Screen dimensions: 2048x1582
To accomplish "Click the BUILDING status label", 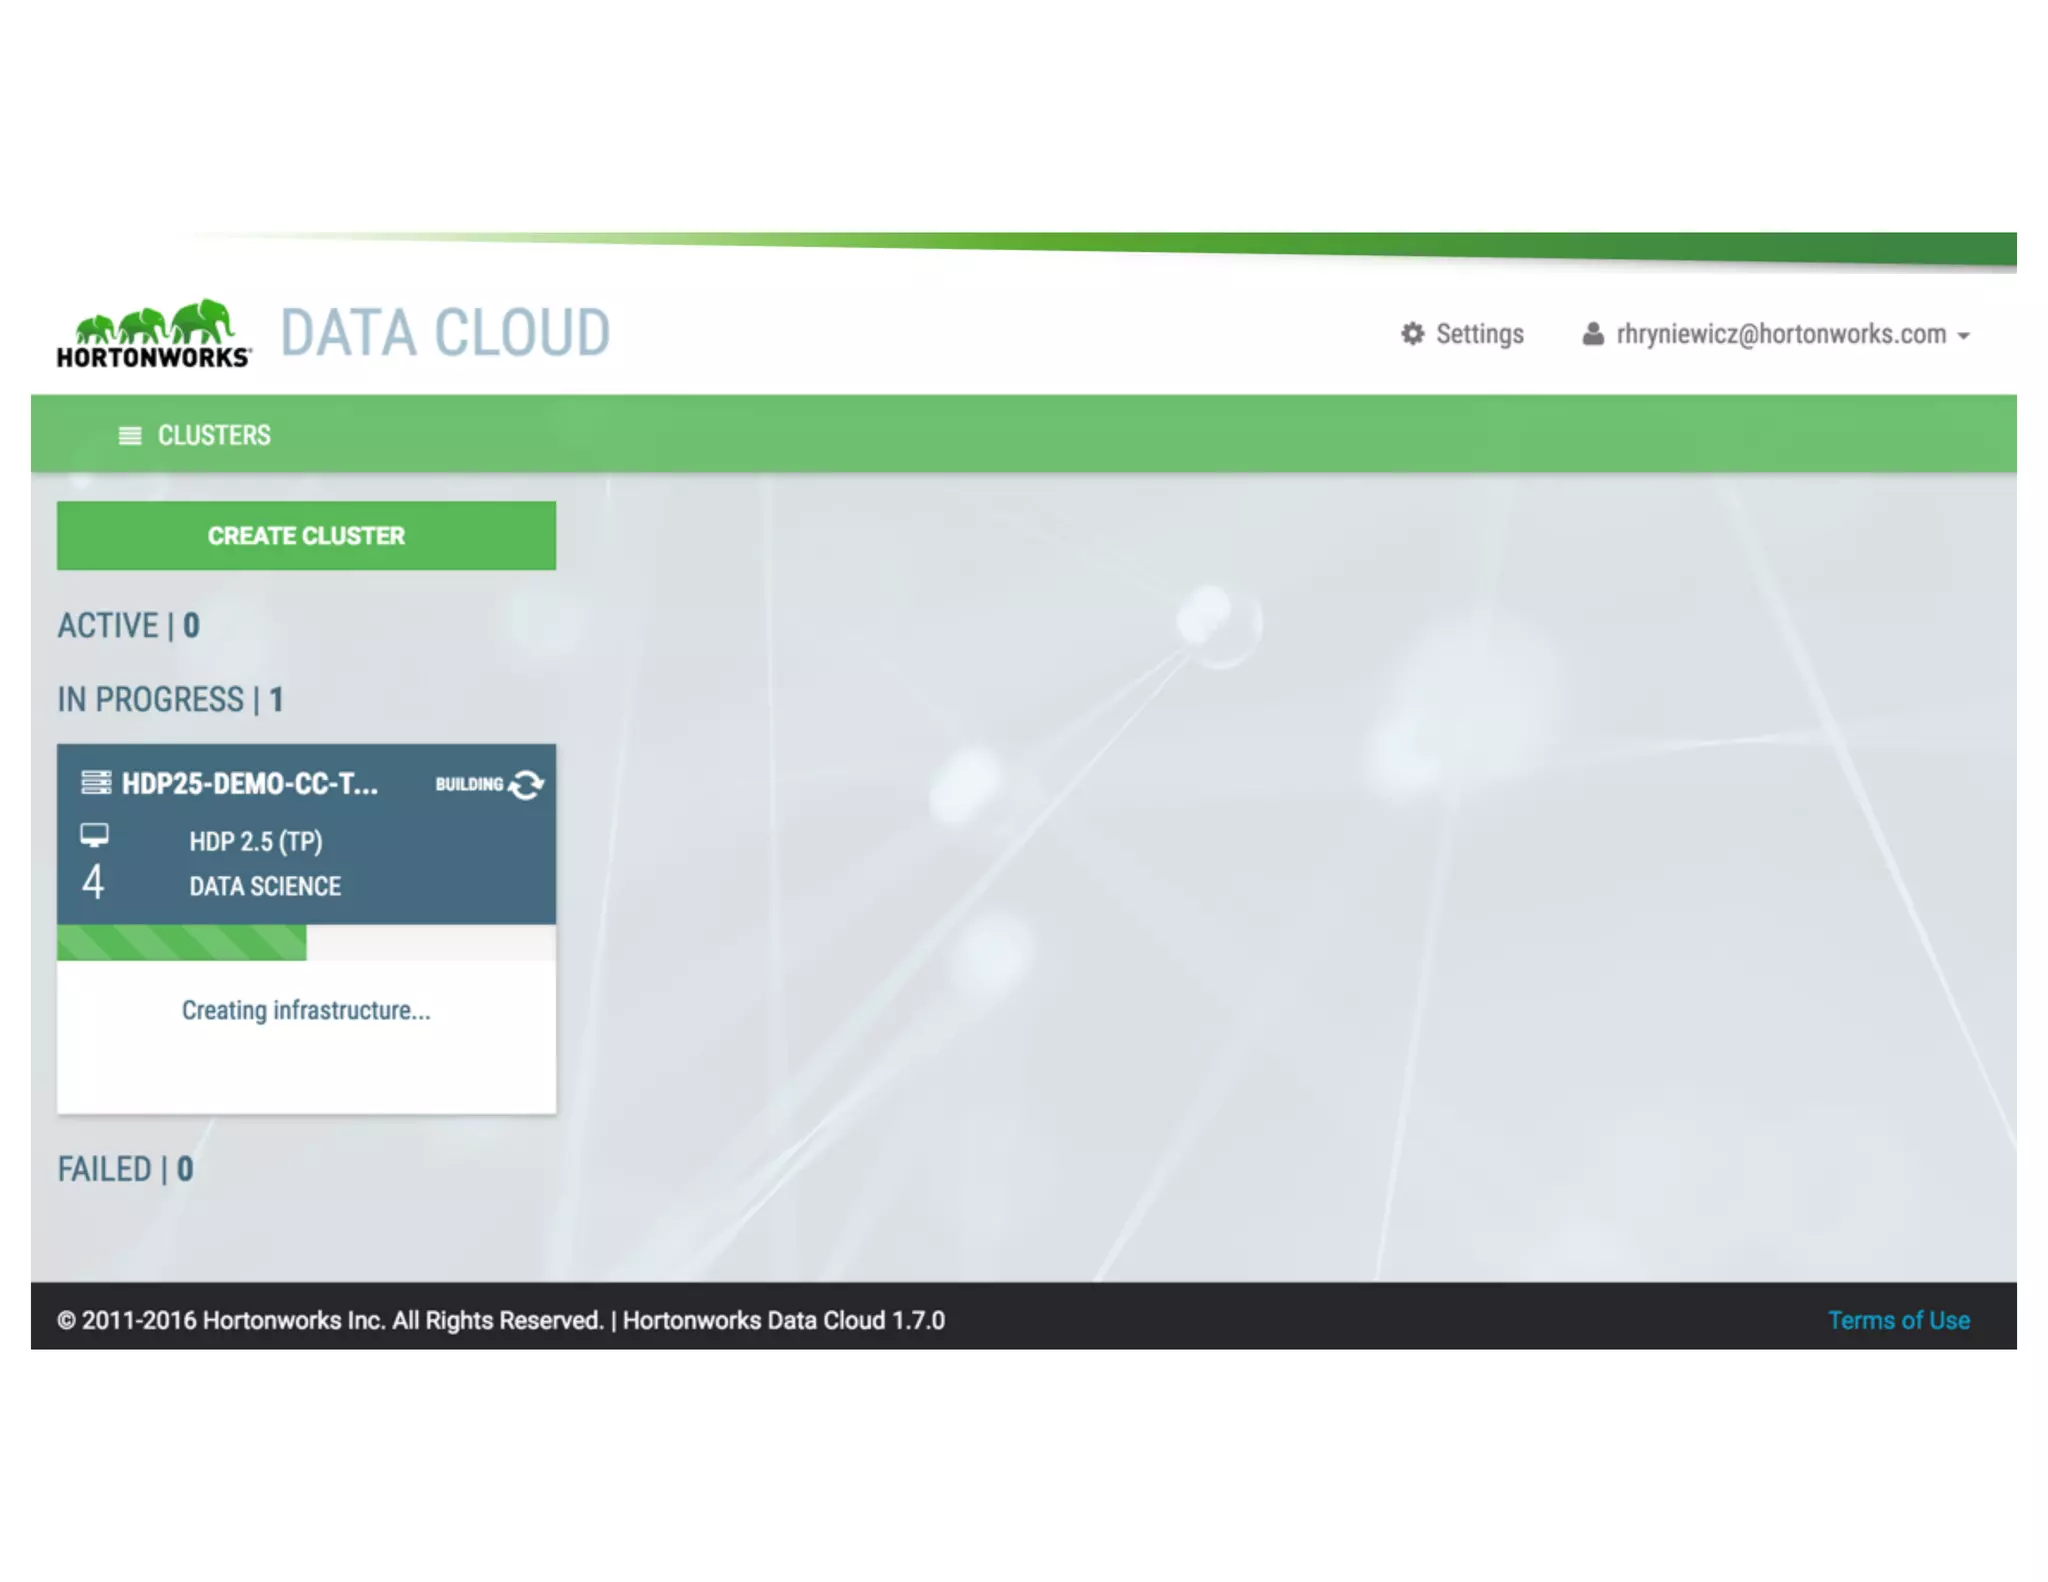I will [x=469, y=785].
